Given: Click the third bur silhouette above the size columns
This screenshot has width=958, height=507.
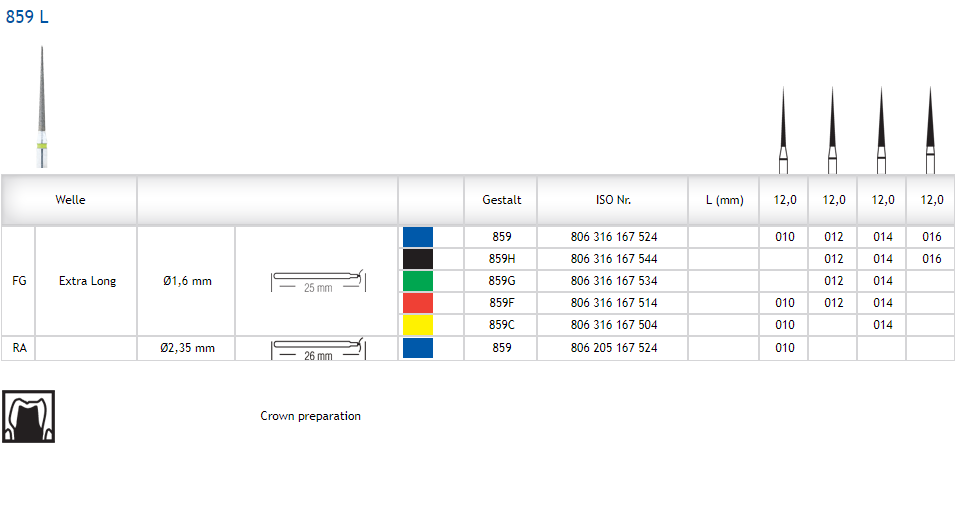Looking at the screenshot, I should point(881,130).
